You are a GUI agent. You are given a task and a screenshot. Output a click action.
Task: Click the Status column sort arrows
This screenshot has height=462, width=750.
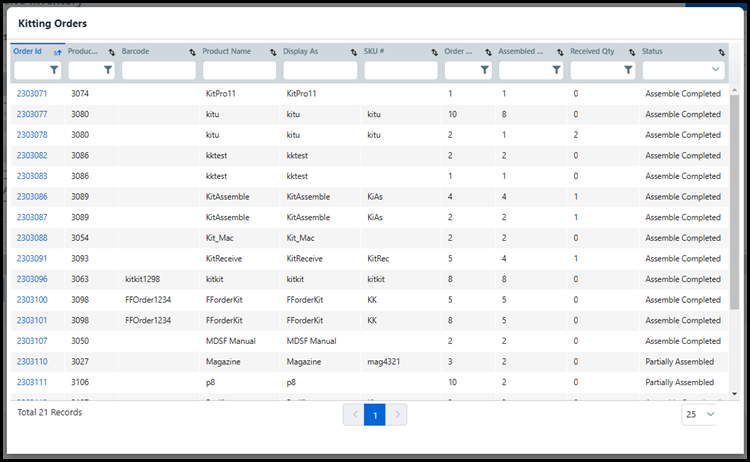721,52
